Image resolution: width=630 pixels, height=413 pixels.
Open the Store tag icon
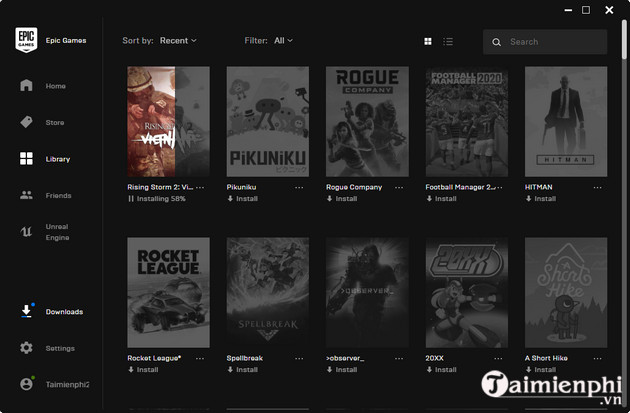coord(26,122)
